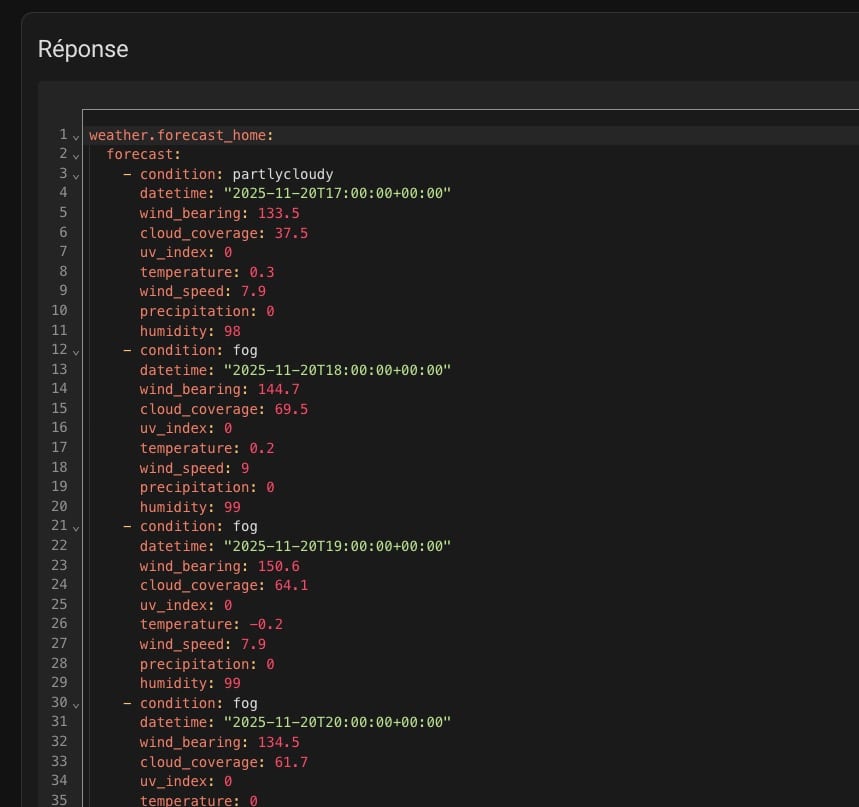Select line number 20 in the gutter
Screen dimensions: 859x807
(x=60, y=506)
